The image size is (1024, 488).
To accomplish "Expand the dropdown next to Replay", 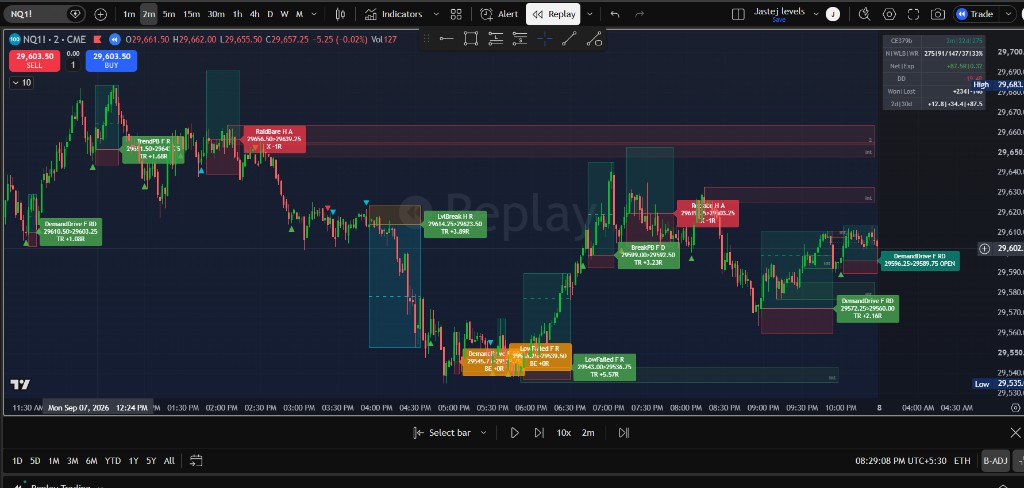I will 590,14.
